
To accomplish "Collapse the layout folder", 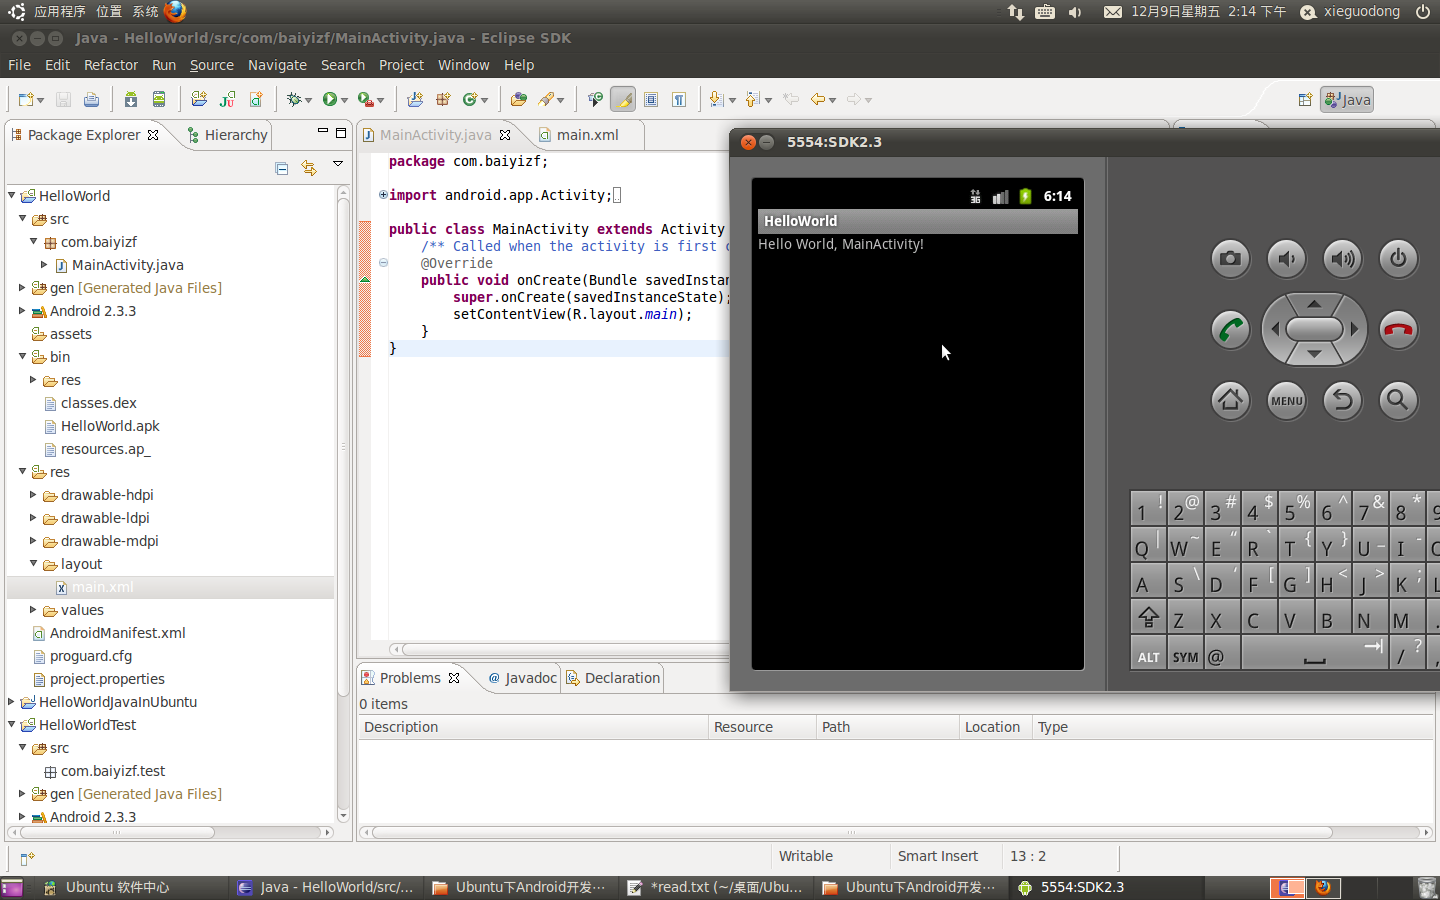I will pyautogui.click(x=33, y=564).
